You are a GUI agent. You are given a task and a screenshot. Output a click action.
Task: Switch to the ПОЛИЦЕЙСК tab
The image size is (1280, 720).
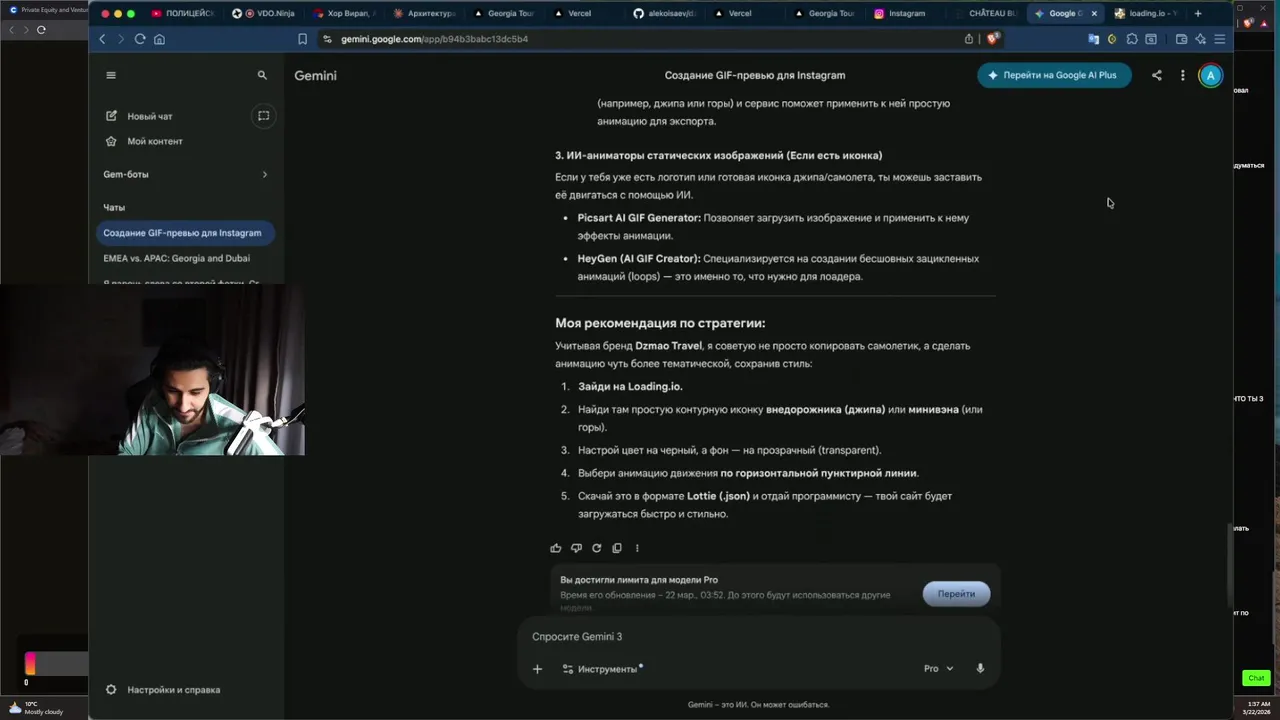[x=183, y=14]
